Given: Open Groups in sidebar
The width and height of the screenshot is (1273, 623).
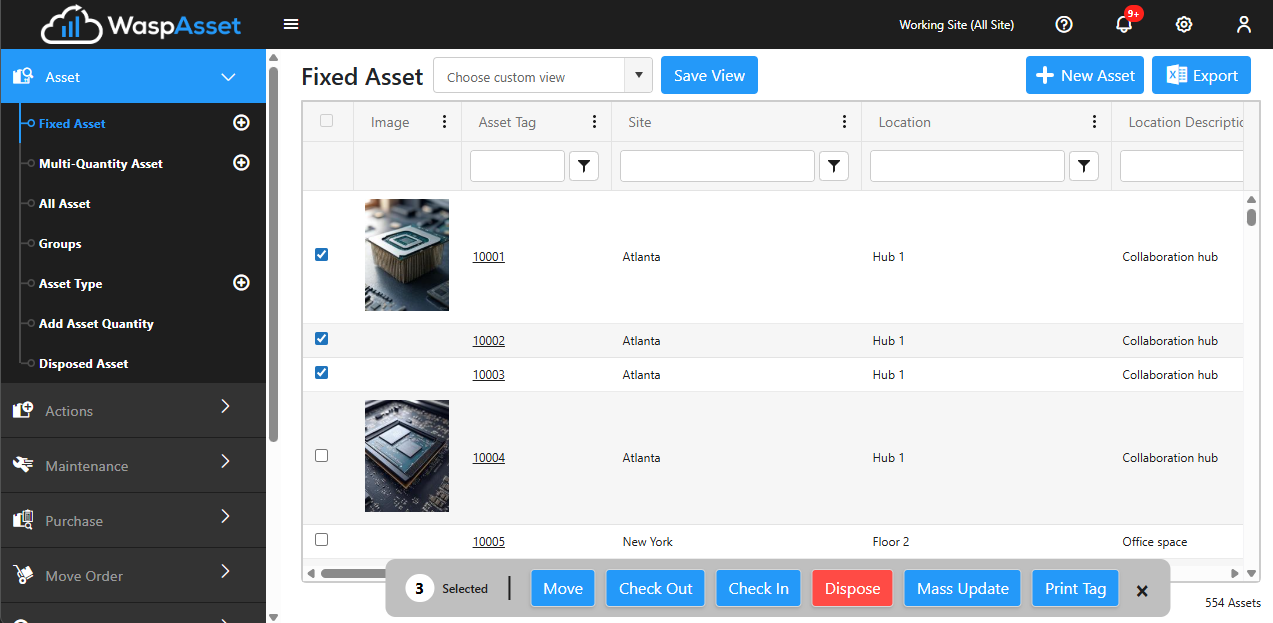Looking at the screenshot, I should click(x=60, y=244).
